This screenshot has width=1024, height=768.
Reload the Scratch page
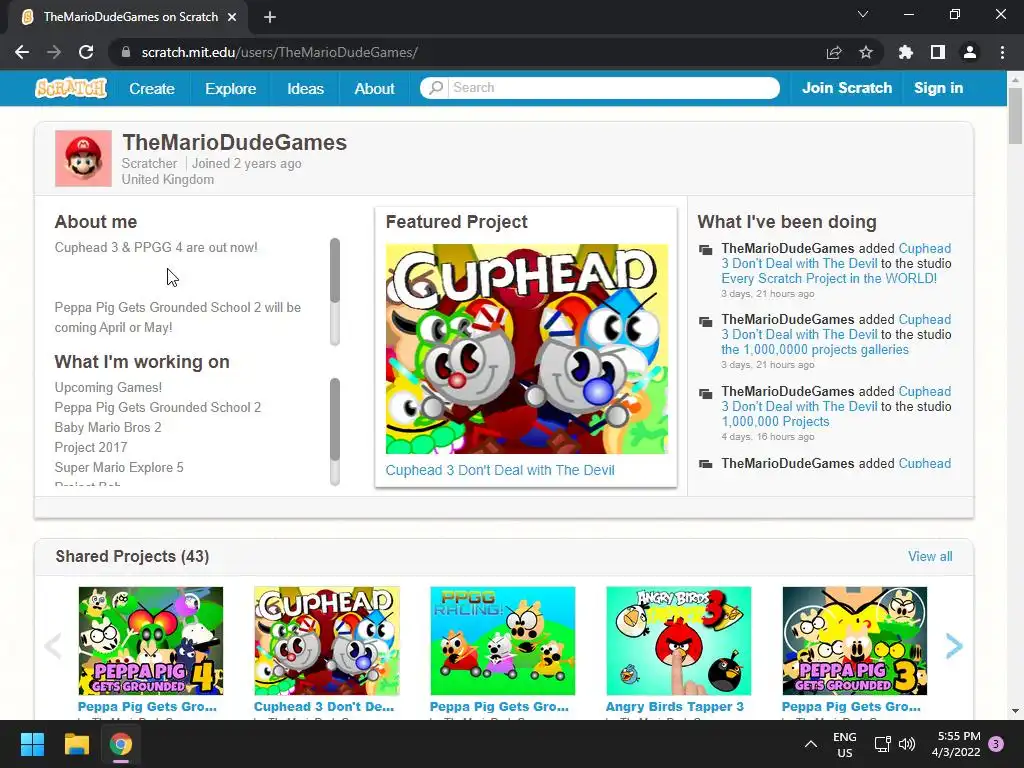pos(86,52)
